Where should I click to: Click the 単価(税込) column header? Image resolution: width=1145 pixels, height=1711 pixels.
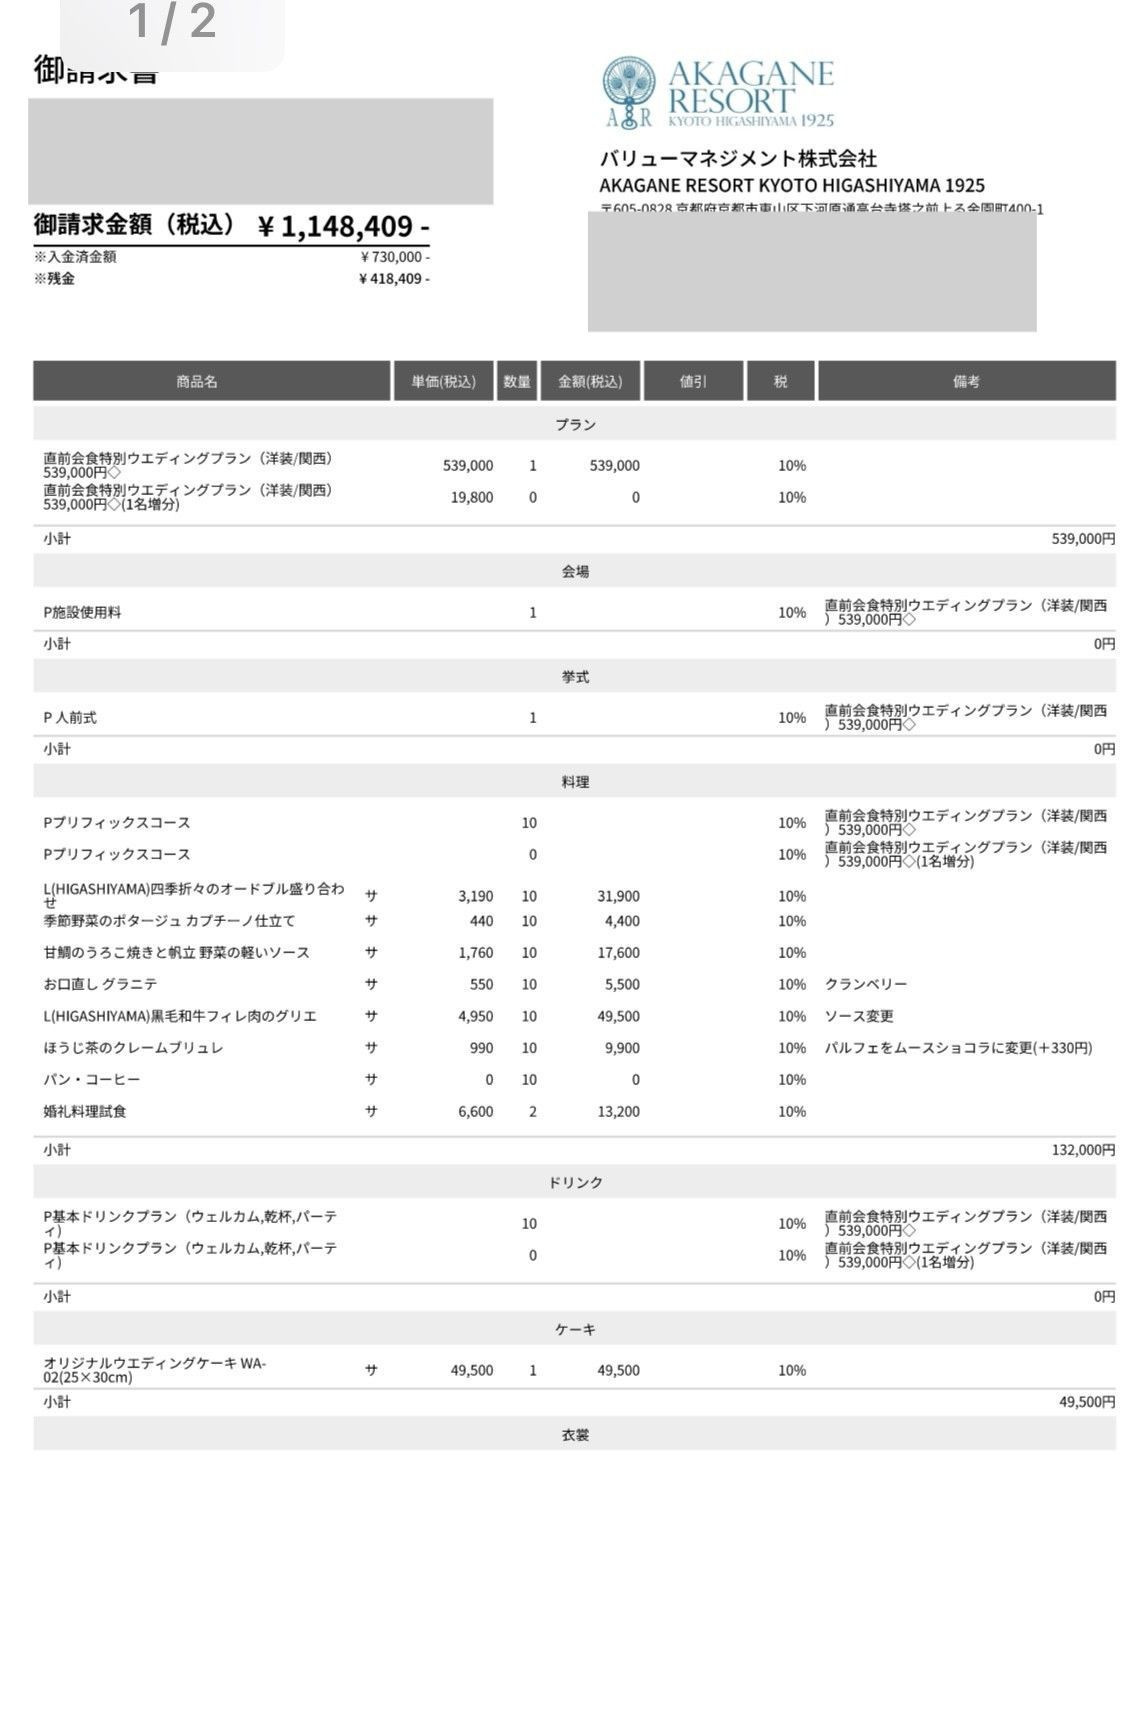click(x=444, y=381)
